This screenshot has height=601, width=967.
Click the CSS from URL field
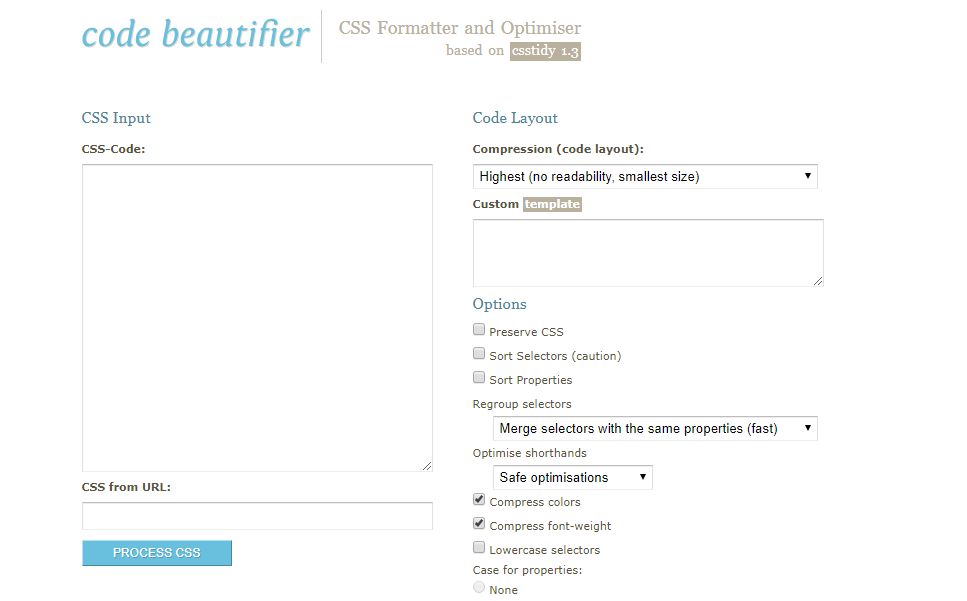pyautogui.click(x=257, y=516)
